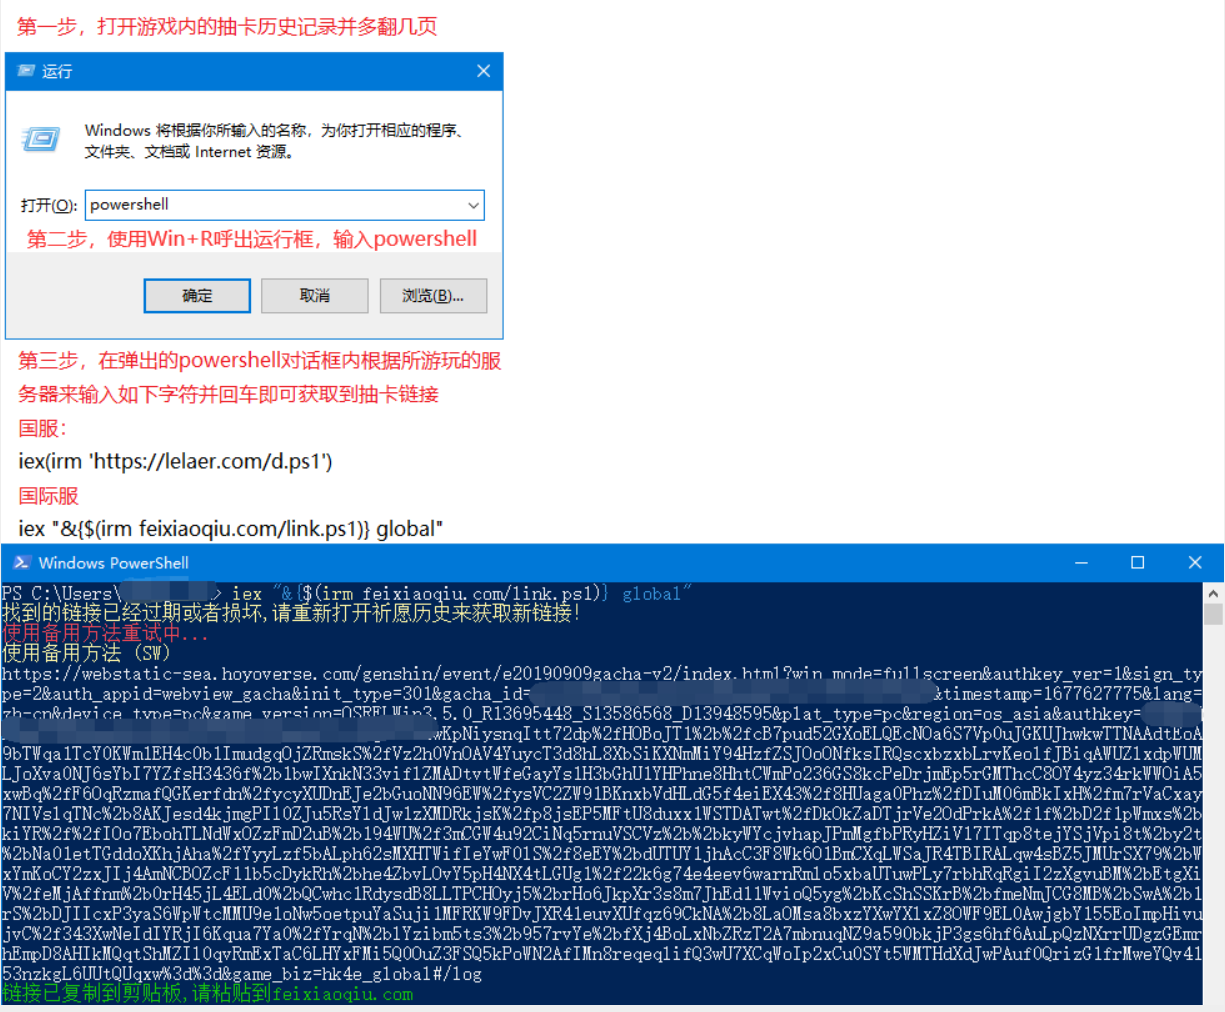The image size is (1225, 1012).
Task: Click the Run dialog icon in title bar
Action: [x=26, y=71]
